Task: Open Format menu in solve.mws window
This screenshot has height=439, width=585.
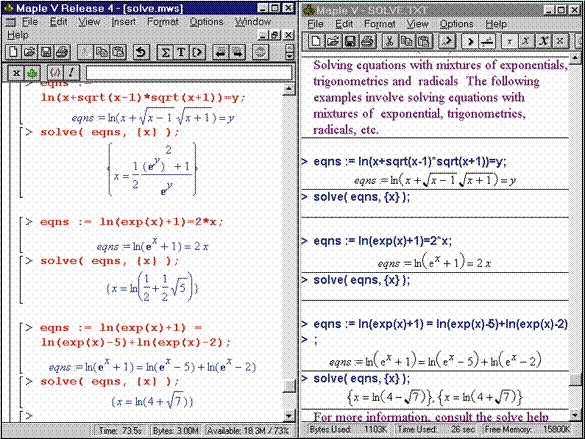Action: (x=163, y=22)
